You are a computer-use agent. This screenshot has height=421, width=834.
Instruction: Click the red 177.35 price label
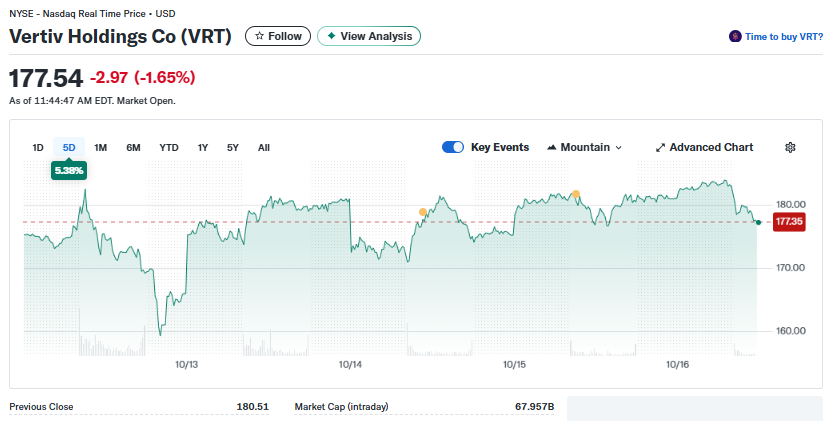789,221
